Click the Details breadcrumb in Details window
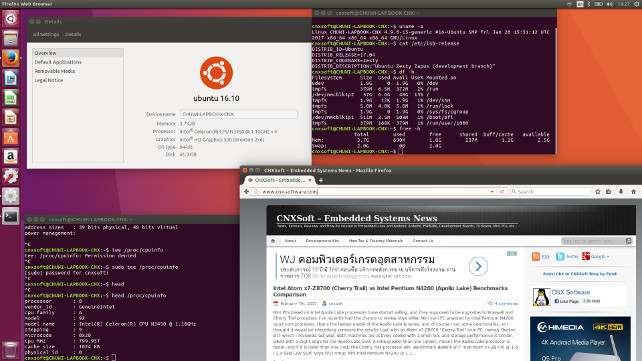642x361 pixels. click(73, 34)
